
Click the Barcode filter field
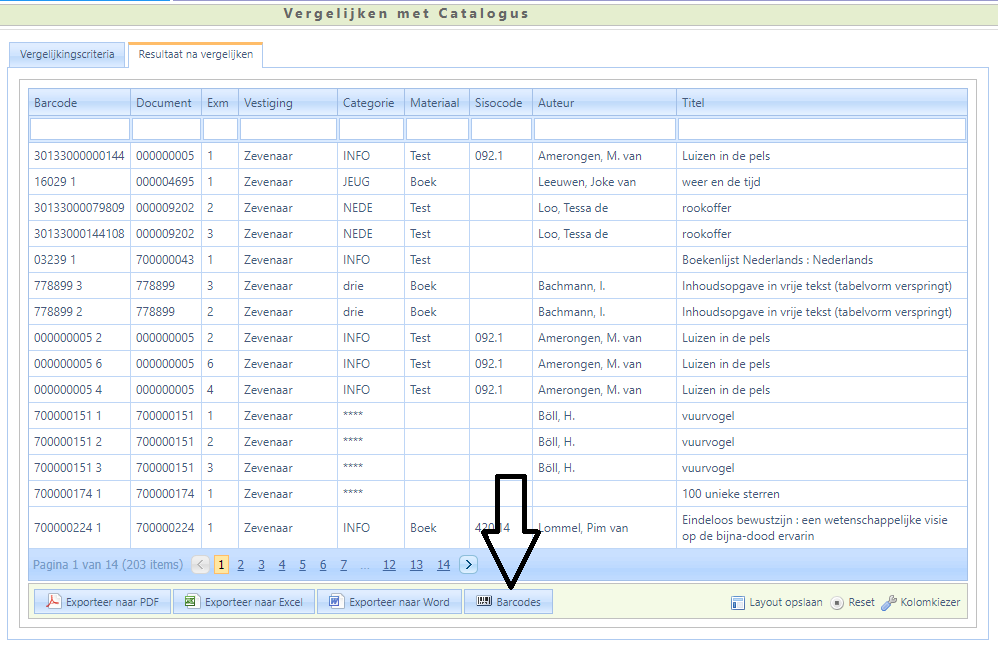point(80,129)
